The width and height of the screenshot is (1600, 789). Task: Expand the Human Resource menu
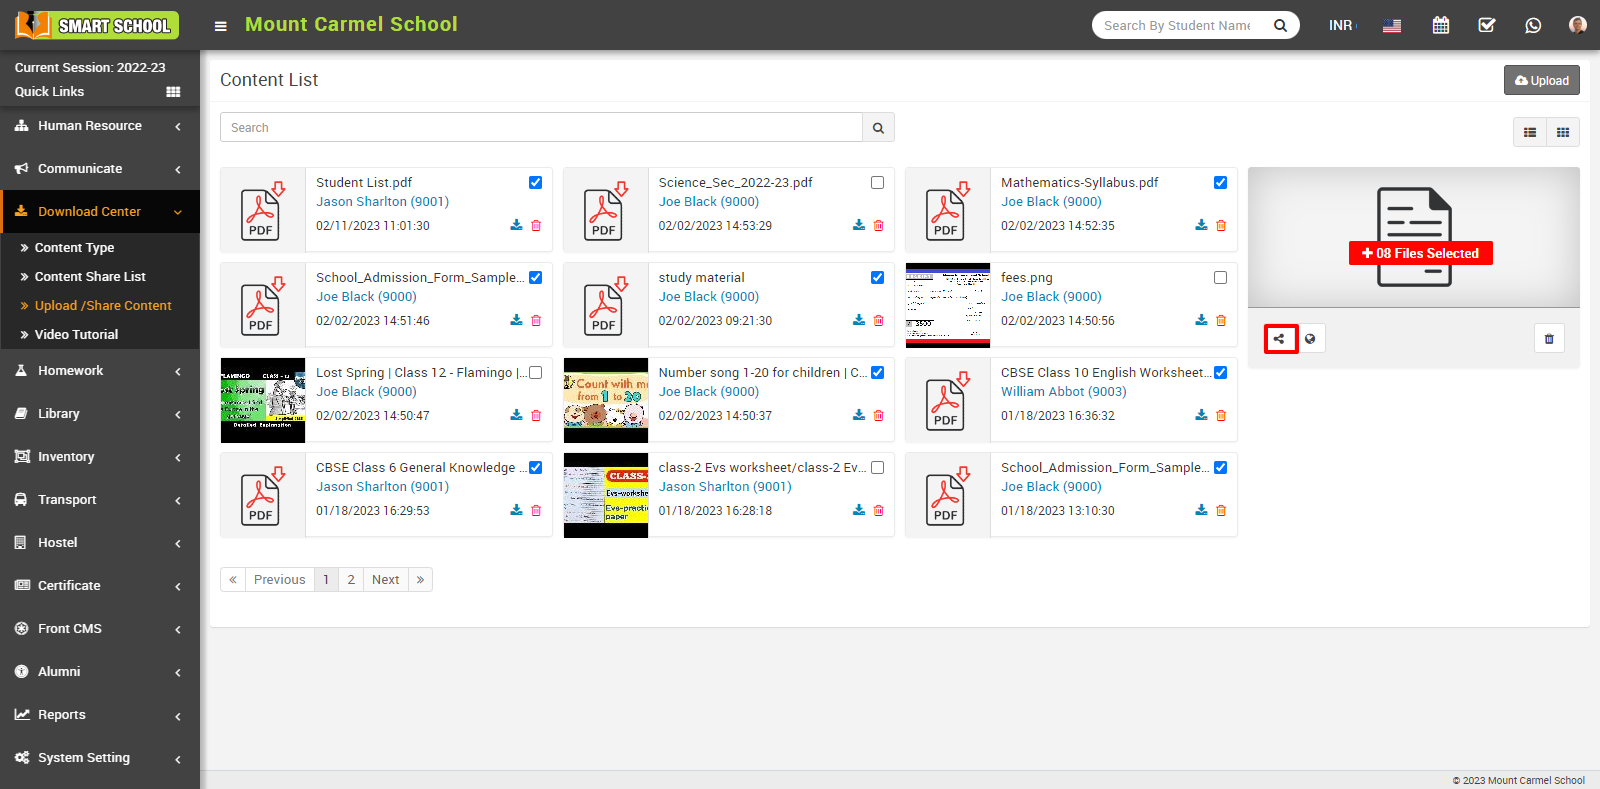(99, 126)
